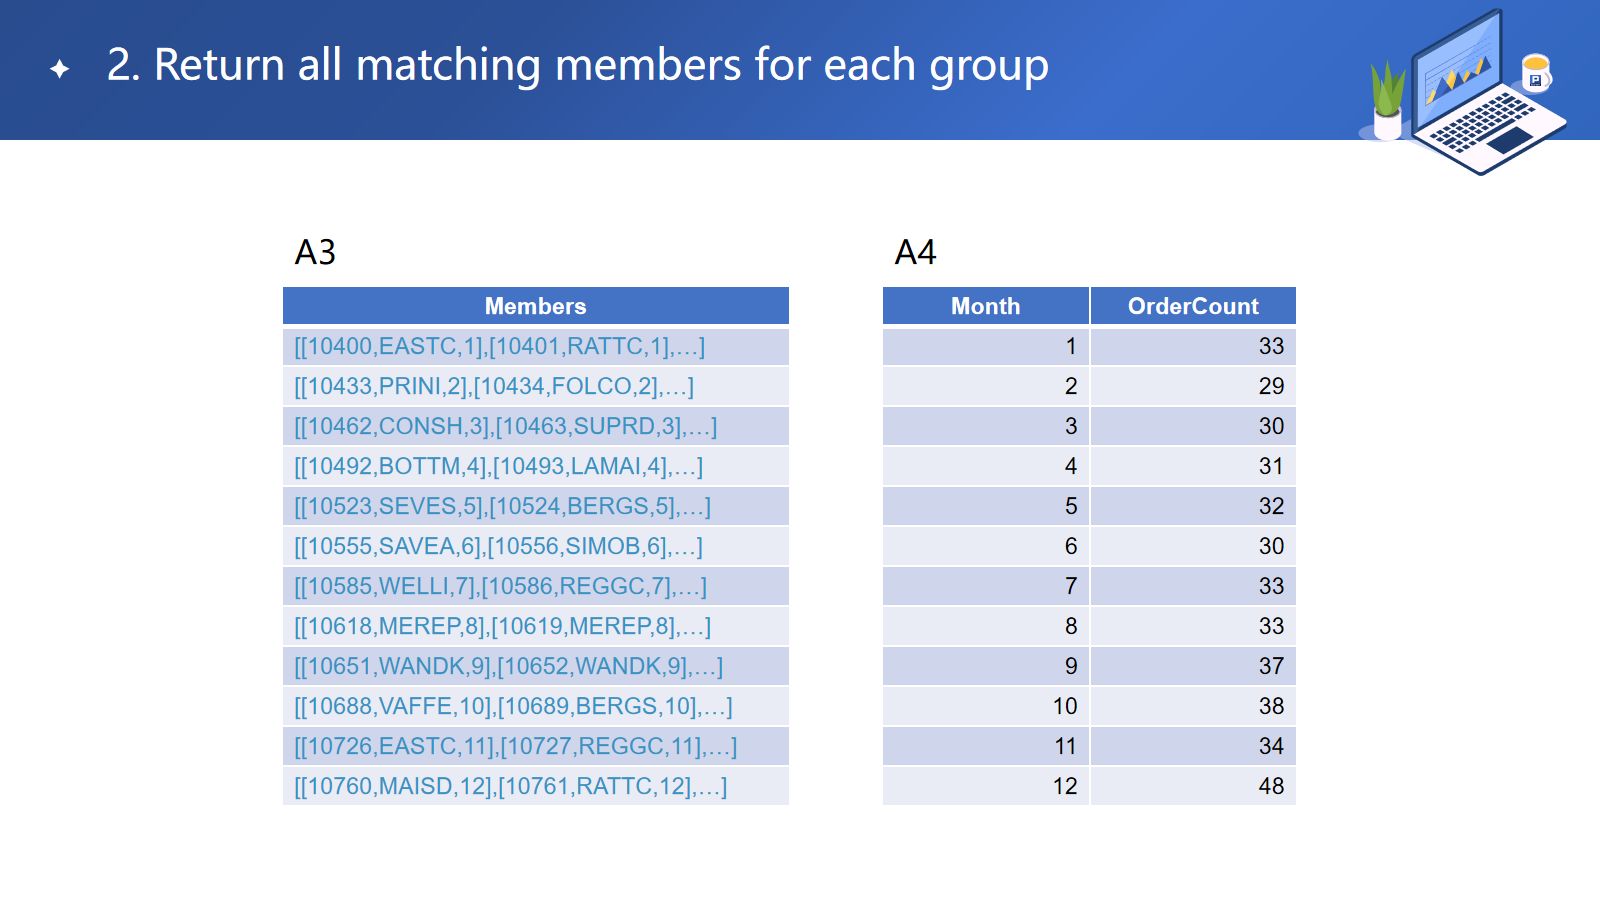Open the members row starting with 10760,MAISD
1600x900 pixels.
pyautogui.click(x=510, y=787)
